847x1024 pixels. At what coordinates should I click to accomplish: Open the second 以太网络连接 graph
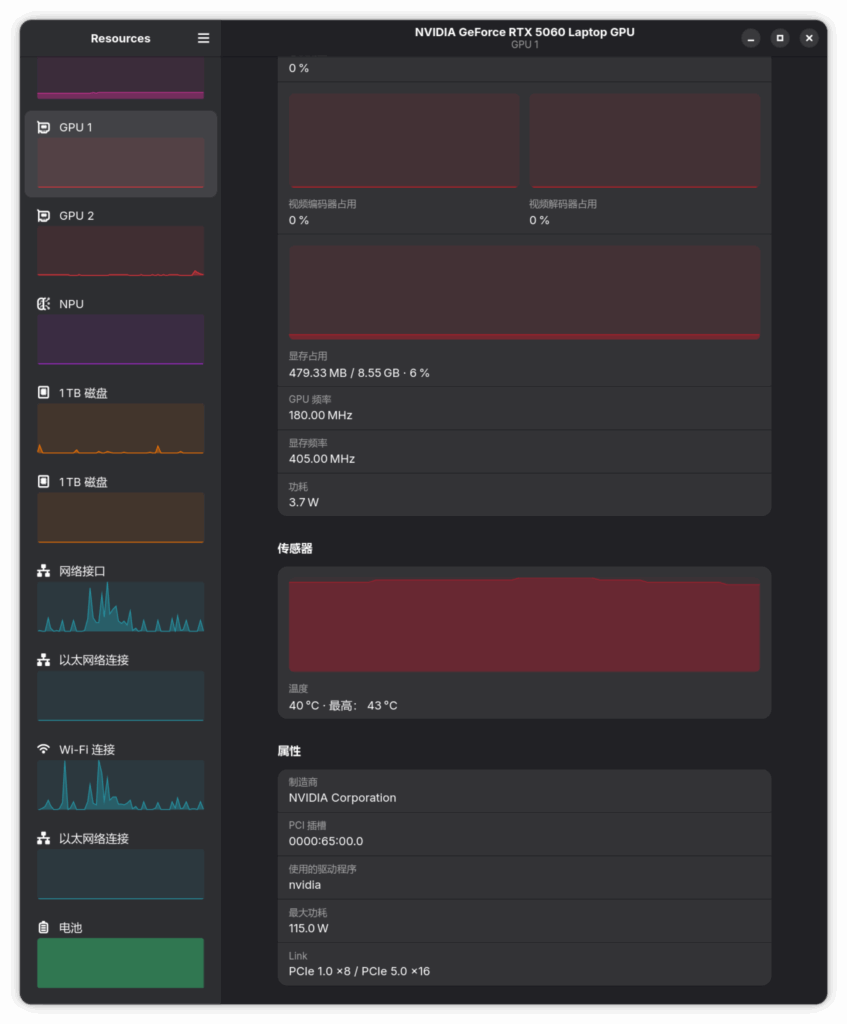(x=120, y=873)
